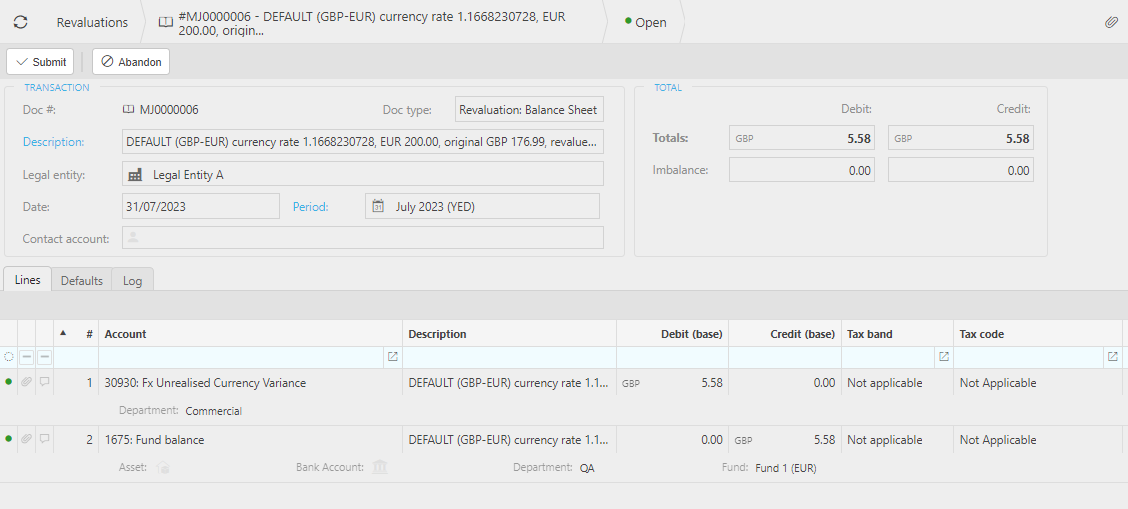
Task: Click the Legal Entity A building icon
Action: (135, 174)
